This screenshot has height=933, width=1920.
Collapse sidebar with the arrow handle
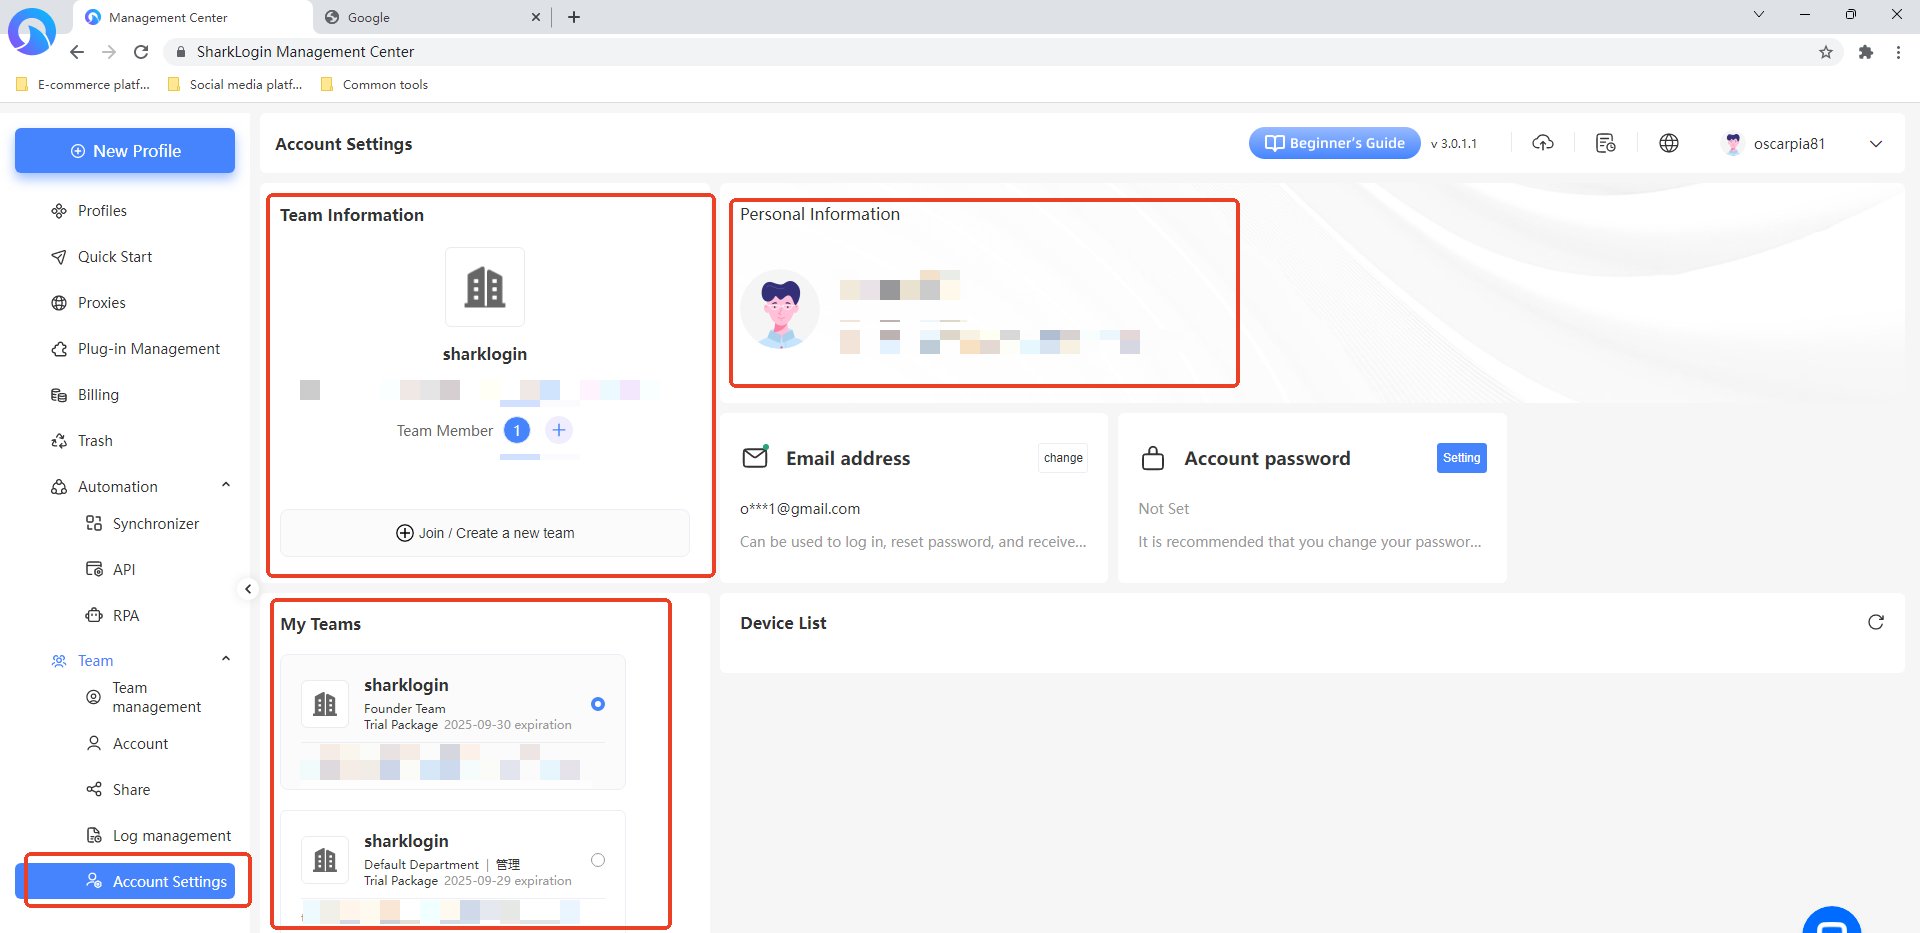pos(248,589)
